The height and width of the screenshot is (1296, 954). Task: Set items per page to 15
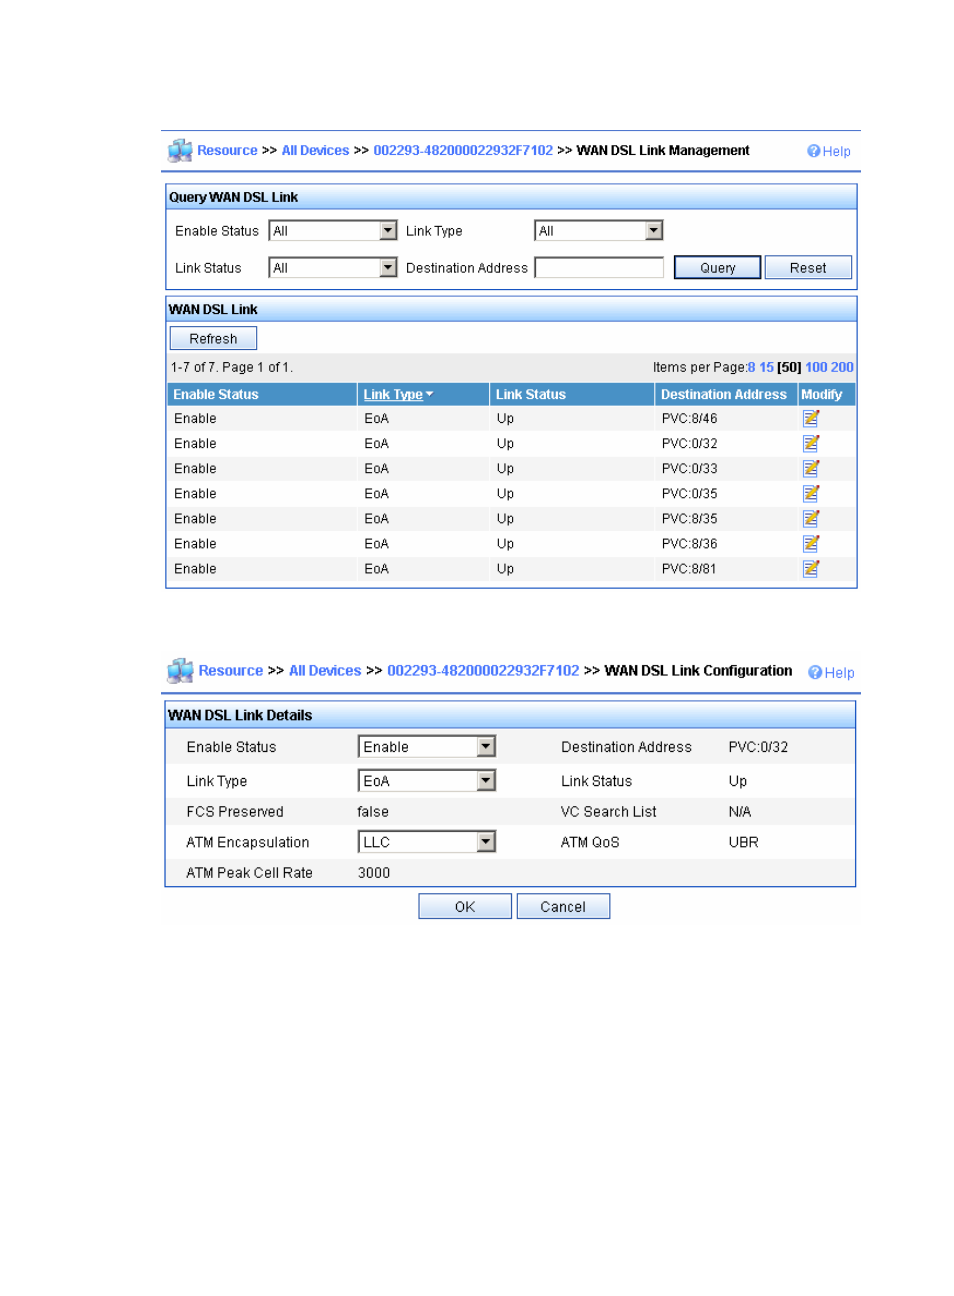click(x=766, y=367)
